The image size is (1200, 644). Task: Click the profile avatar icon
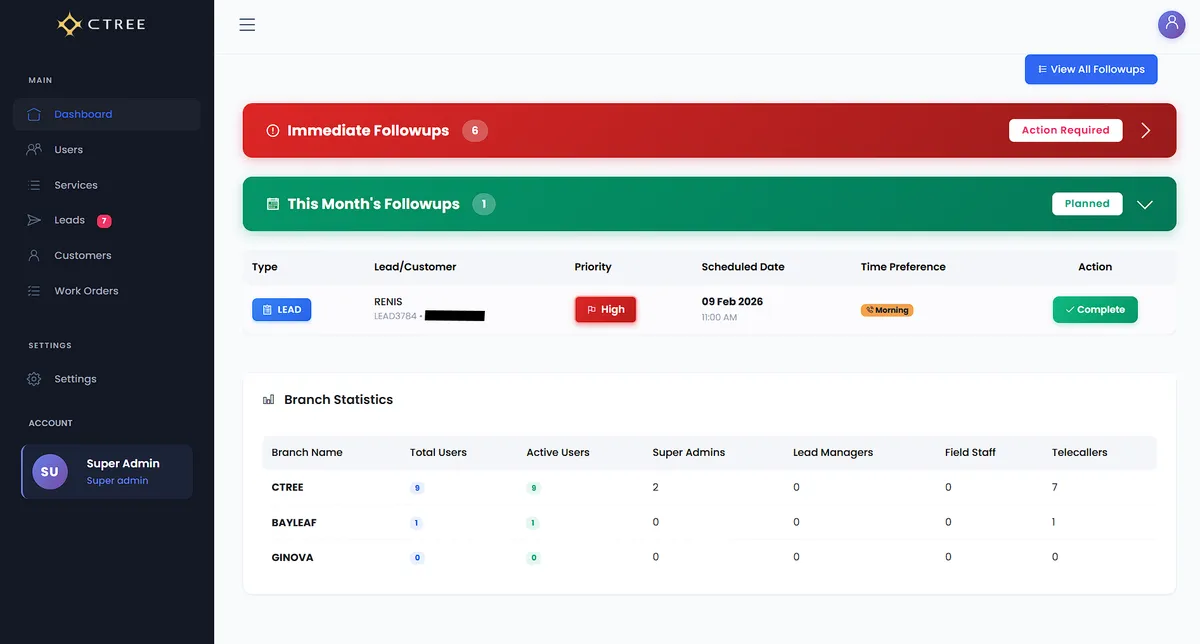coord(1171,23)
